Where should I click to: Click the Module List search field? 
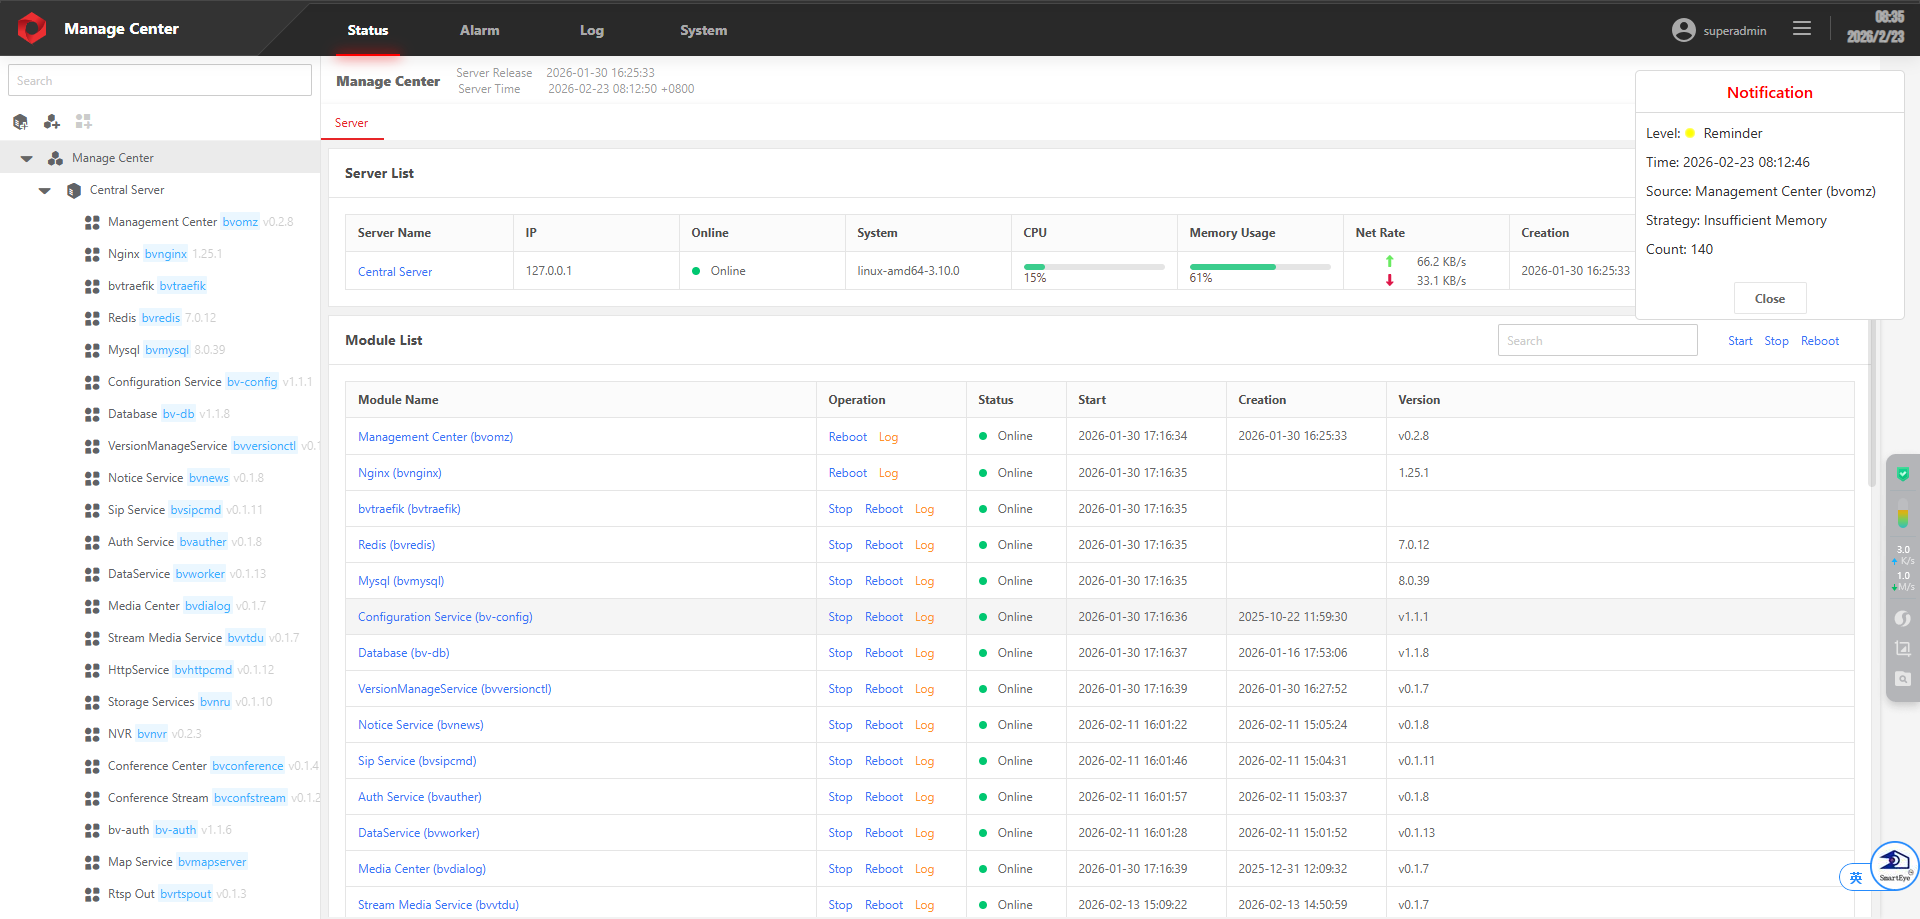pos(1597,341)
